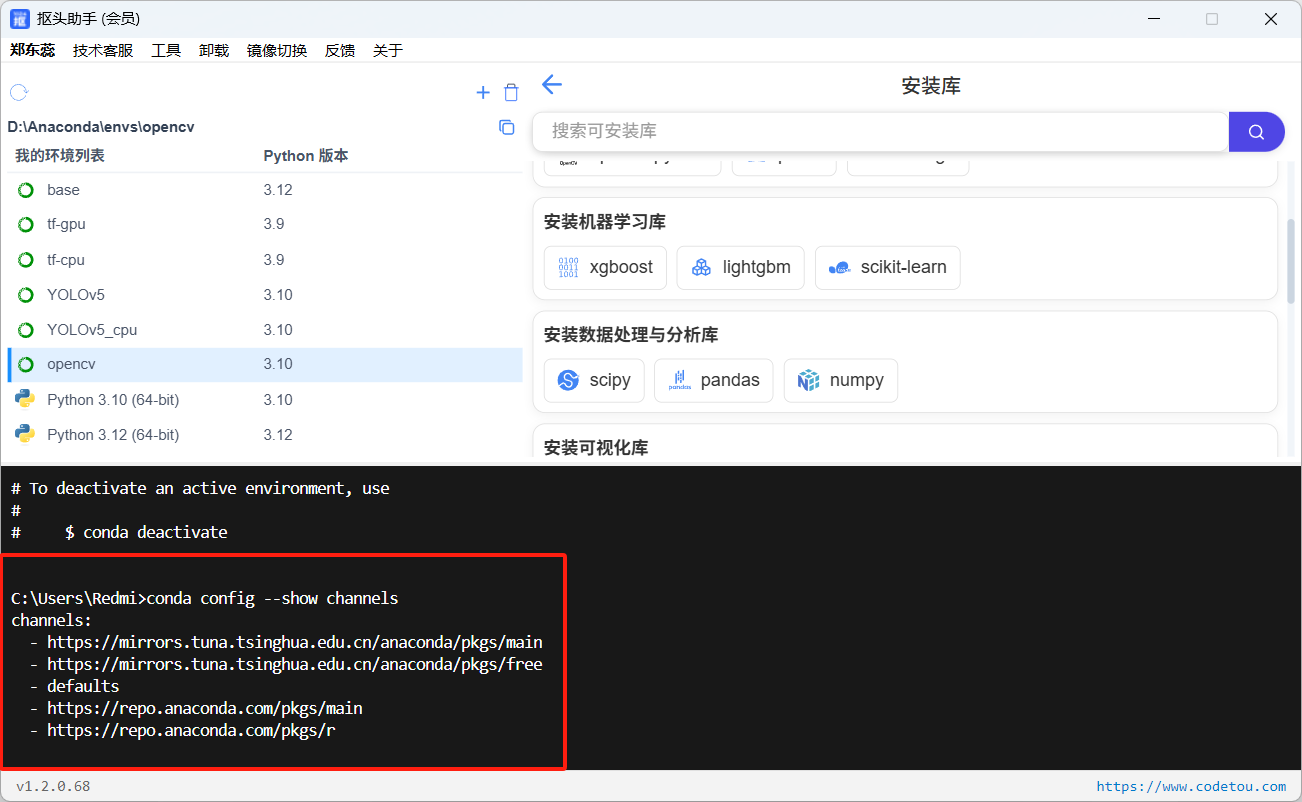Select the YOLOv5 environment
Image resolution: width=1302 pixels, height=802 pixels.
(x=265, y=295)
